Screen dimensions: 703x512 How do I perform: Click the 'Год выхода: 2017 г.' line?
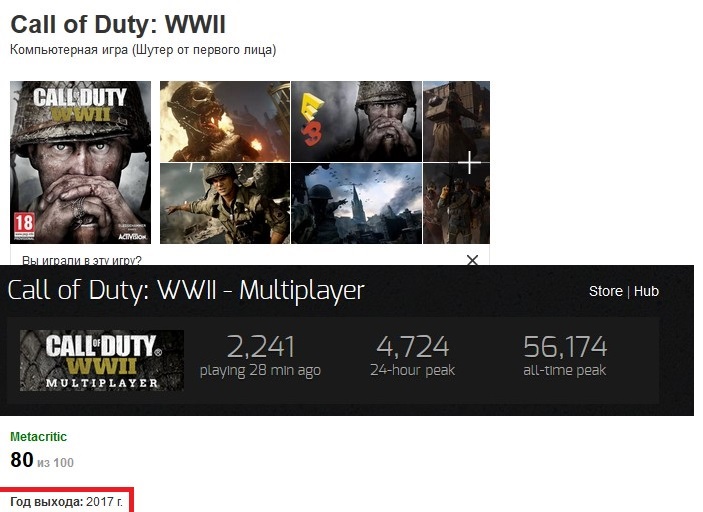(x=66, y=502)
